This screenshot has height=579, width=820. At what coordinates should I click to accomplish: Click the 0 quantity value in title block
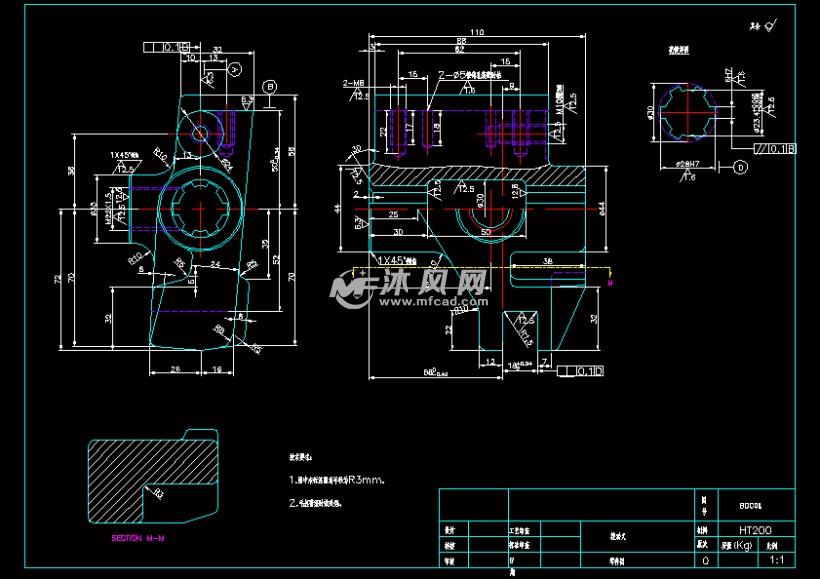point(705,560)
